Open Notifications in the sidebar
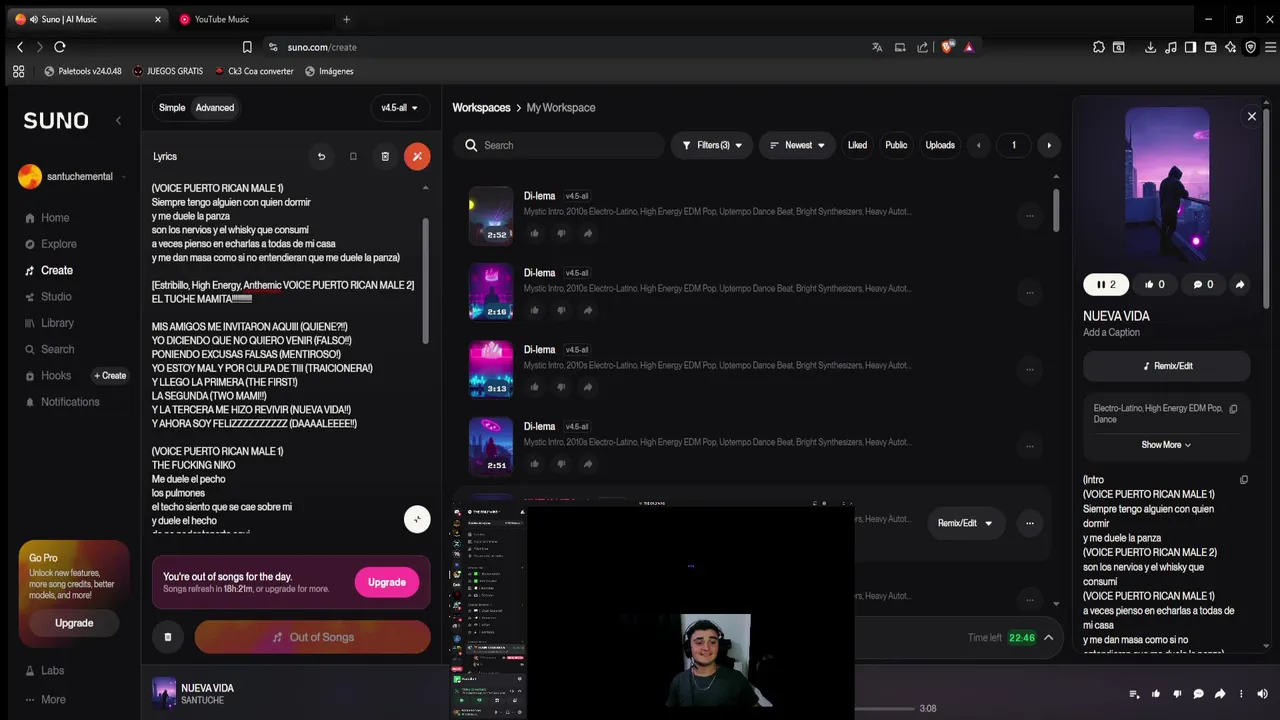The height and width of the screenshot is (720, 1280). click(x=70, y=402)
